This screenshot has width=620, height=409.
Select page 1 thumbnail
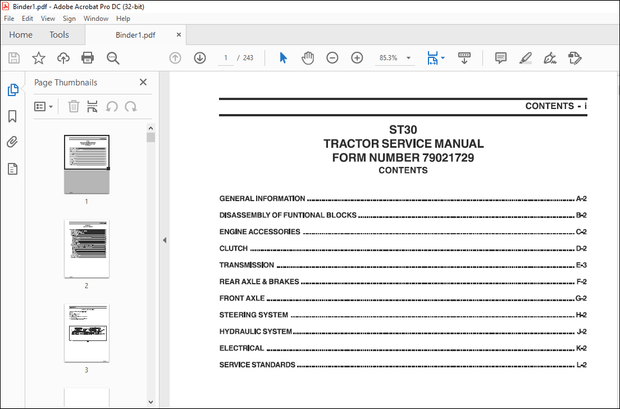click(87, 165)
